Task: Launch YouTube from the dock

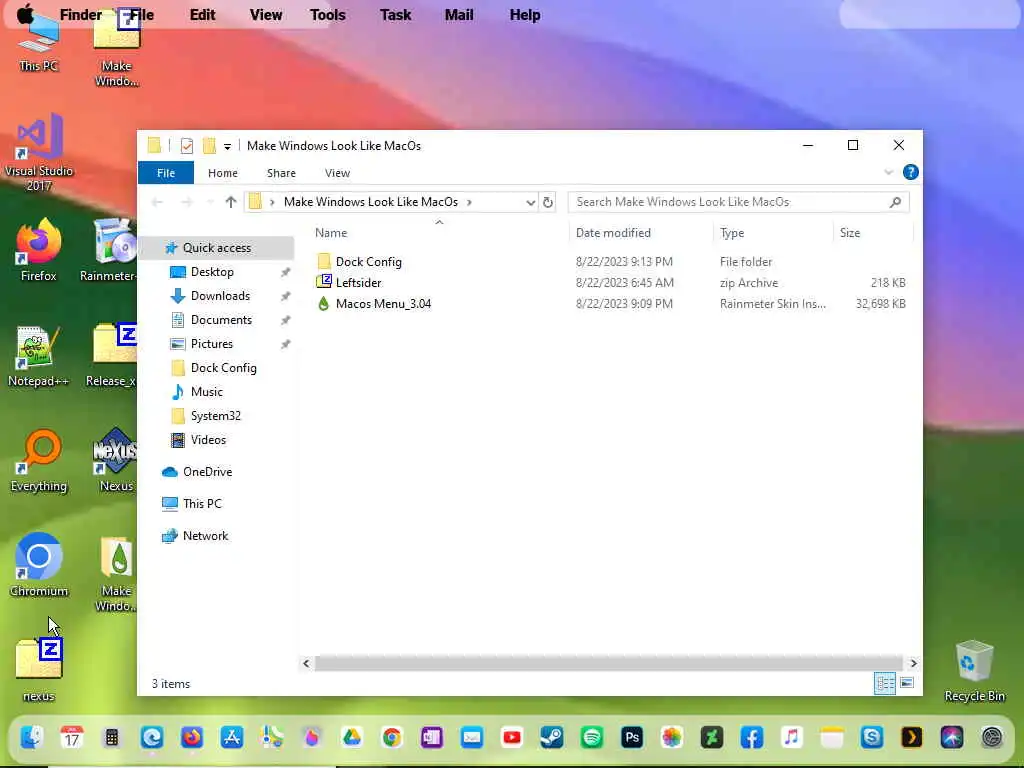Action: [512, 737]
